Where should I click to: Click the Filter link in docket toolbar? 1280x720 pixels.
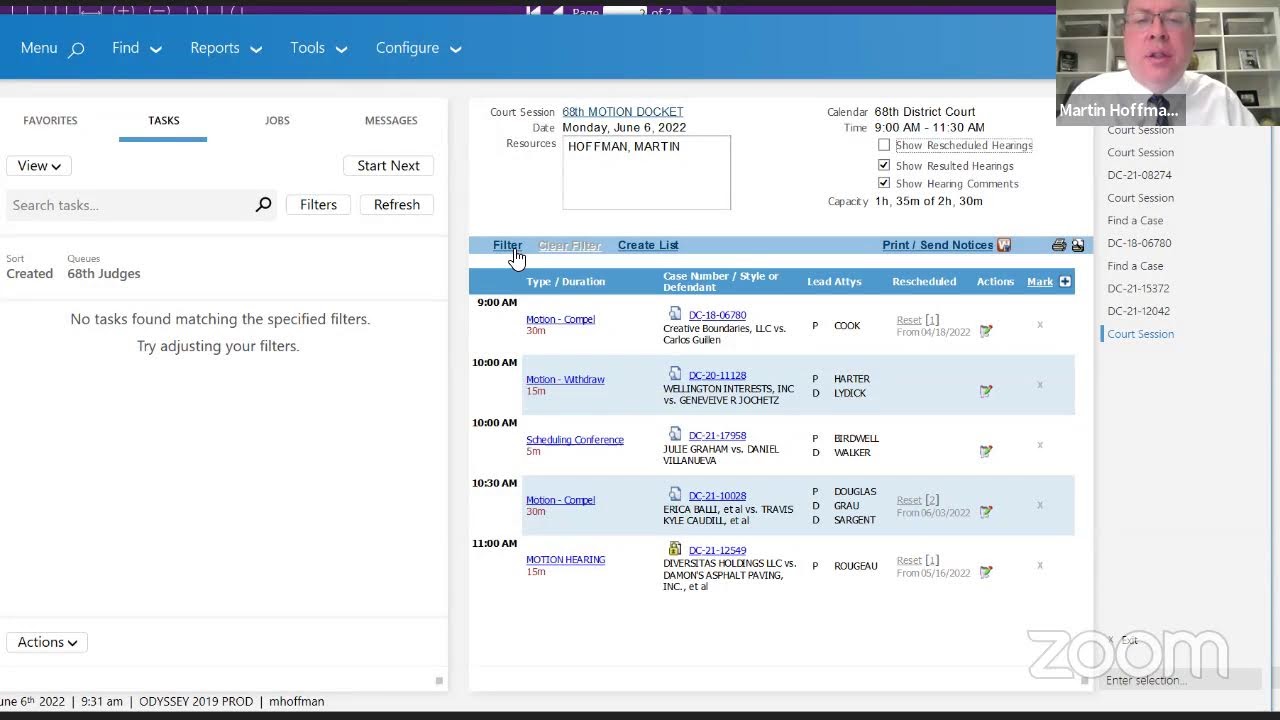507,245
